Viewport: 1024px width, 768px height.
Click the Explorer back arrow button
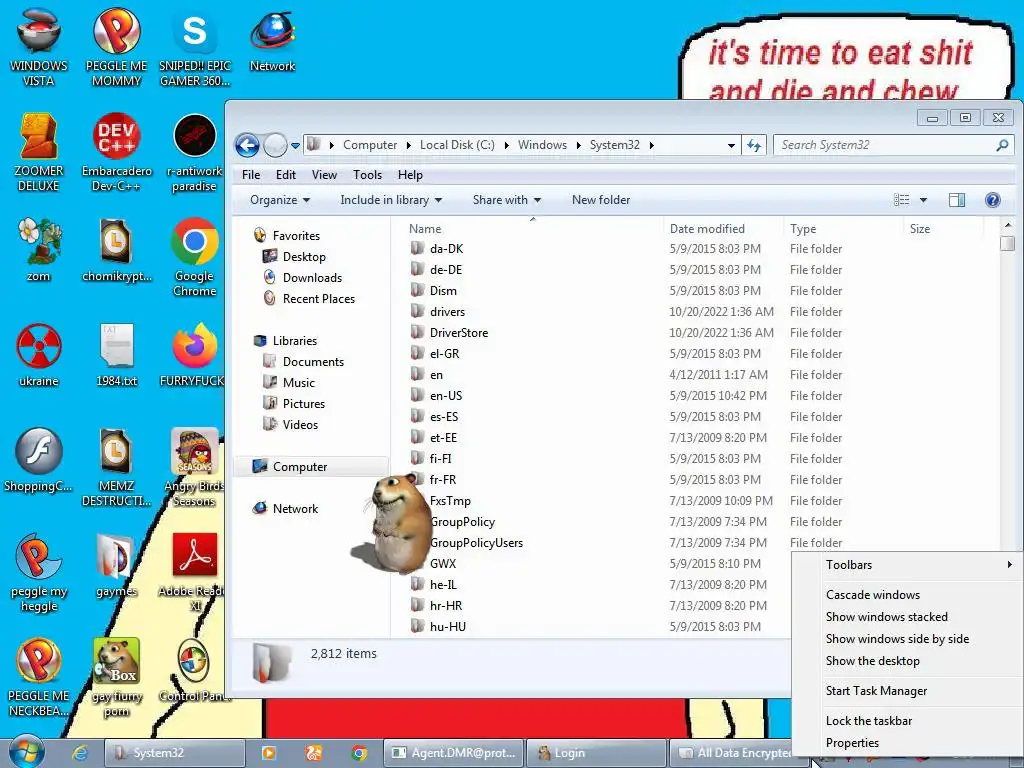point(248,145)
